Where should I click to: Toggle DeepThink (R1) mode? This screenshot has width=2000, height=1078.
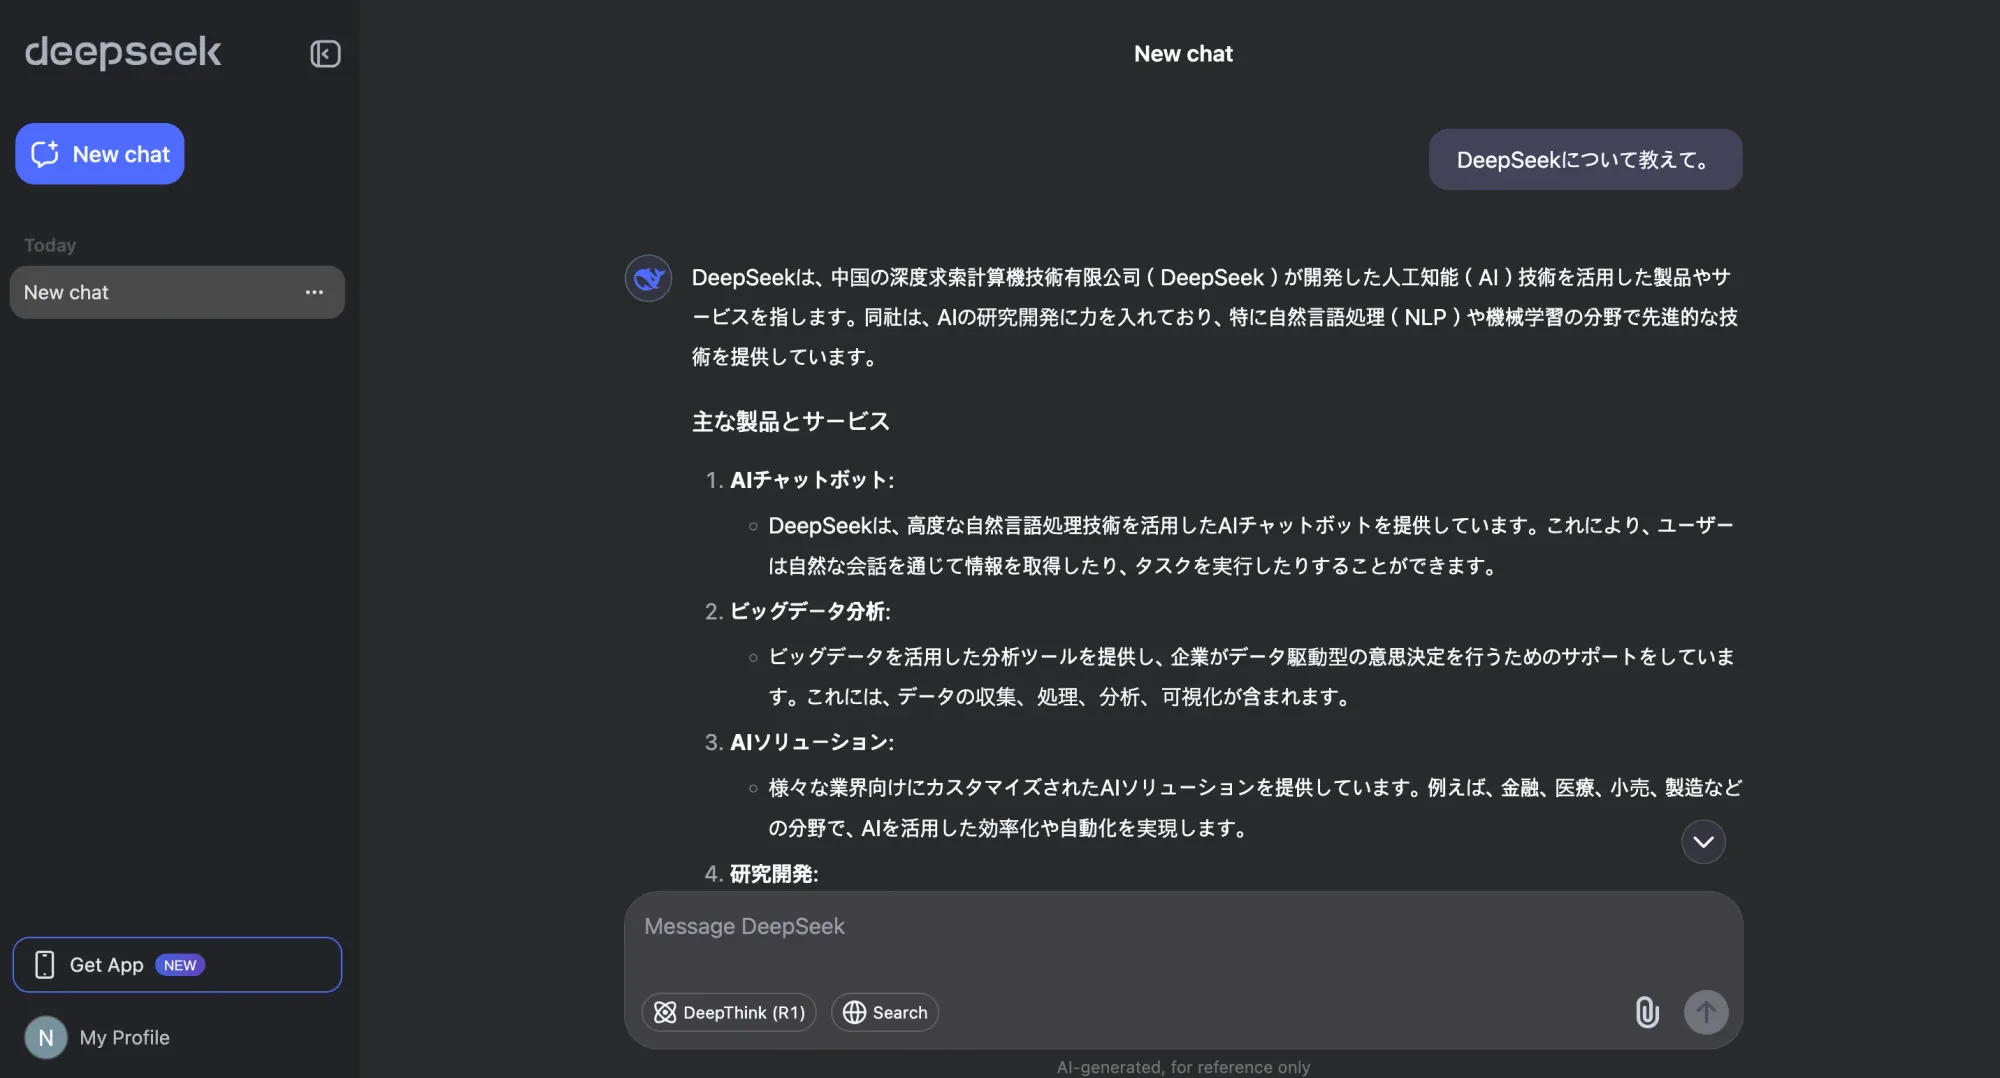point(729,1013)
